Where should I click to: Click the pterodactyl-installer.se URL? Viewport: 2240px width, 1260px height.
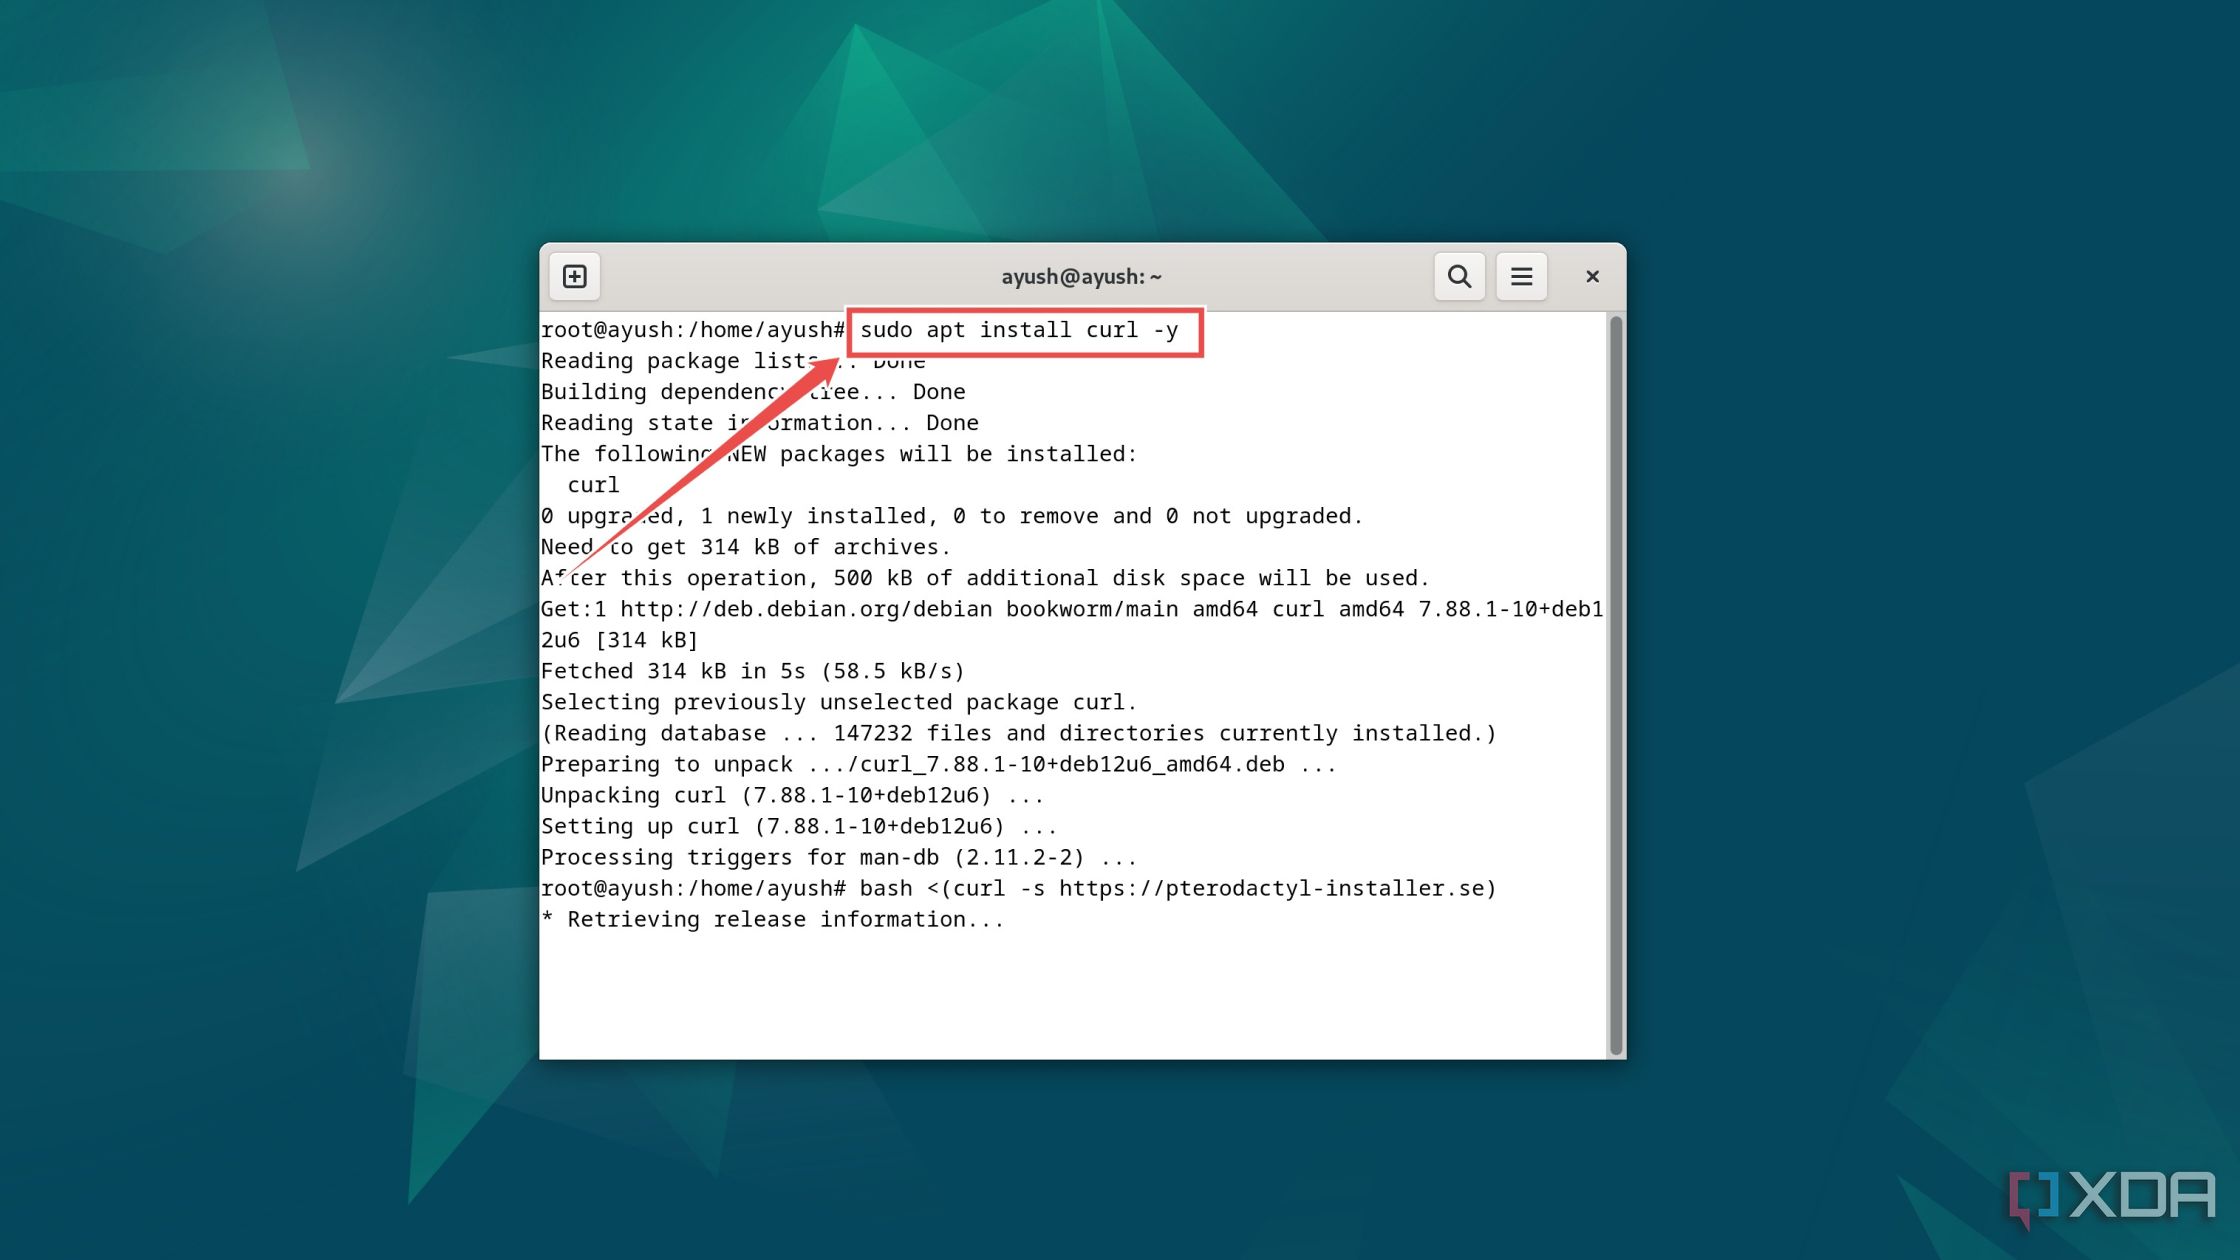coord(1271,888)
